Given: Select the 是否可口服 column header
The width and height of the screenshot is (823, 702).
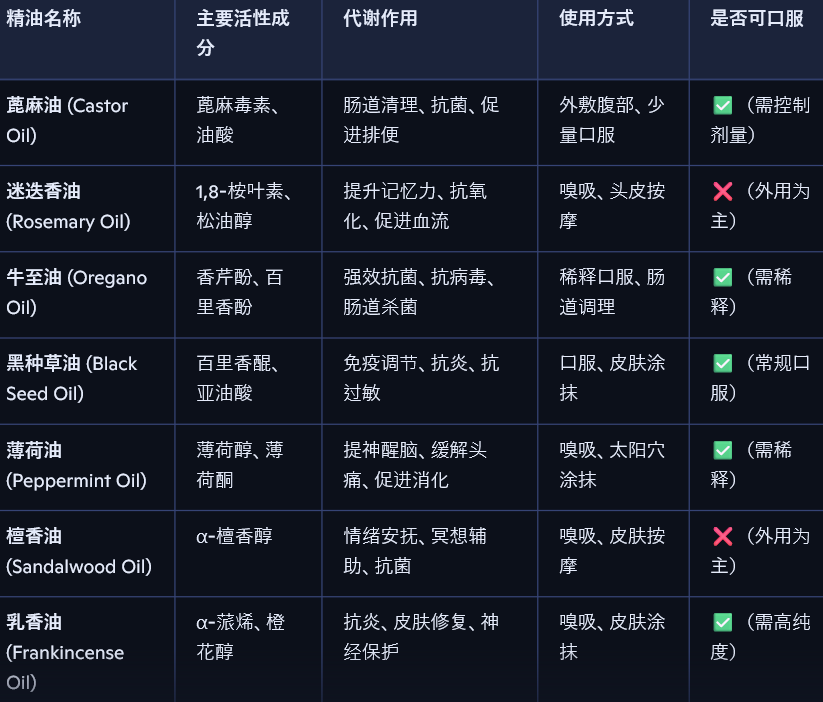Looking at the screenshot, I should (x=757, y=20).
